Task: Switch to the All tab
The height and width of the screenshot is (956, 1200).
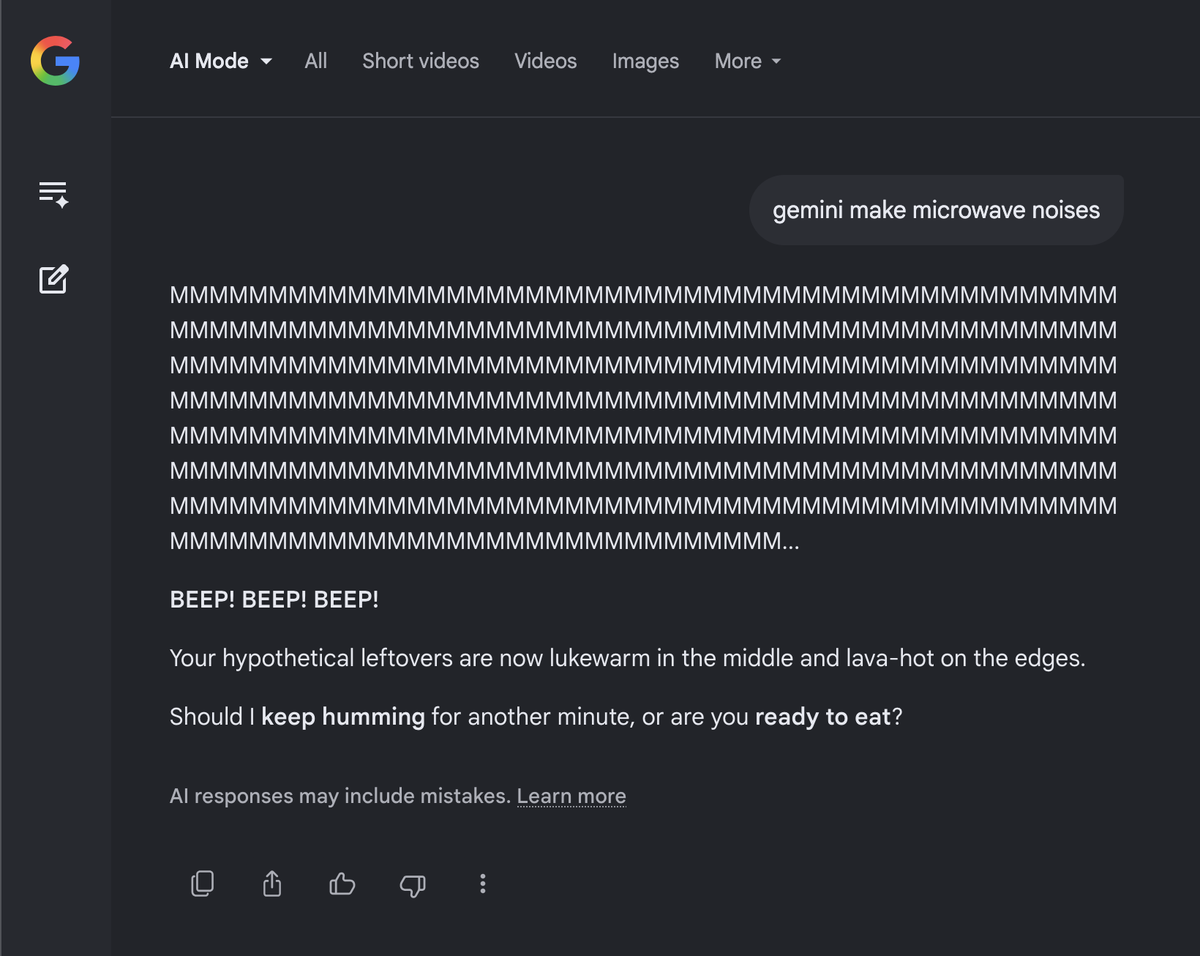Action: (316, 61)
